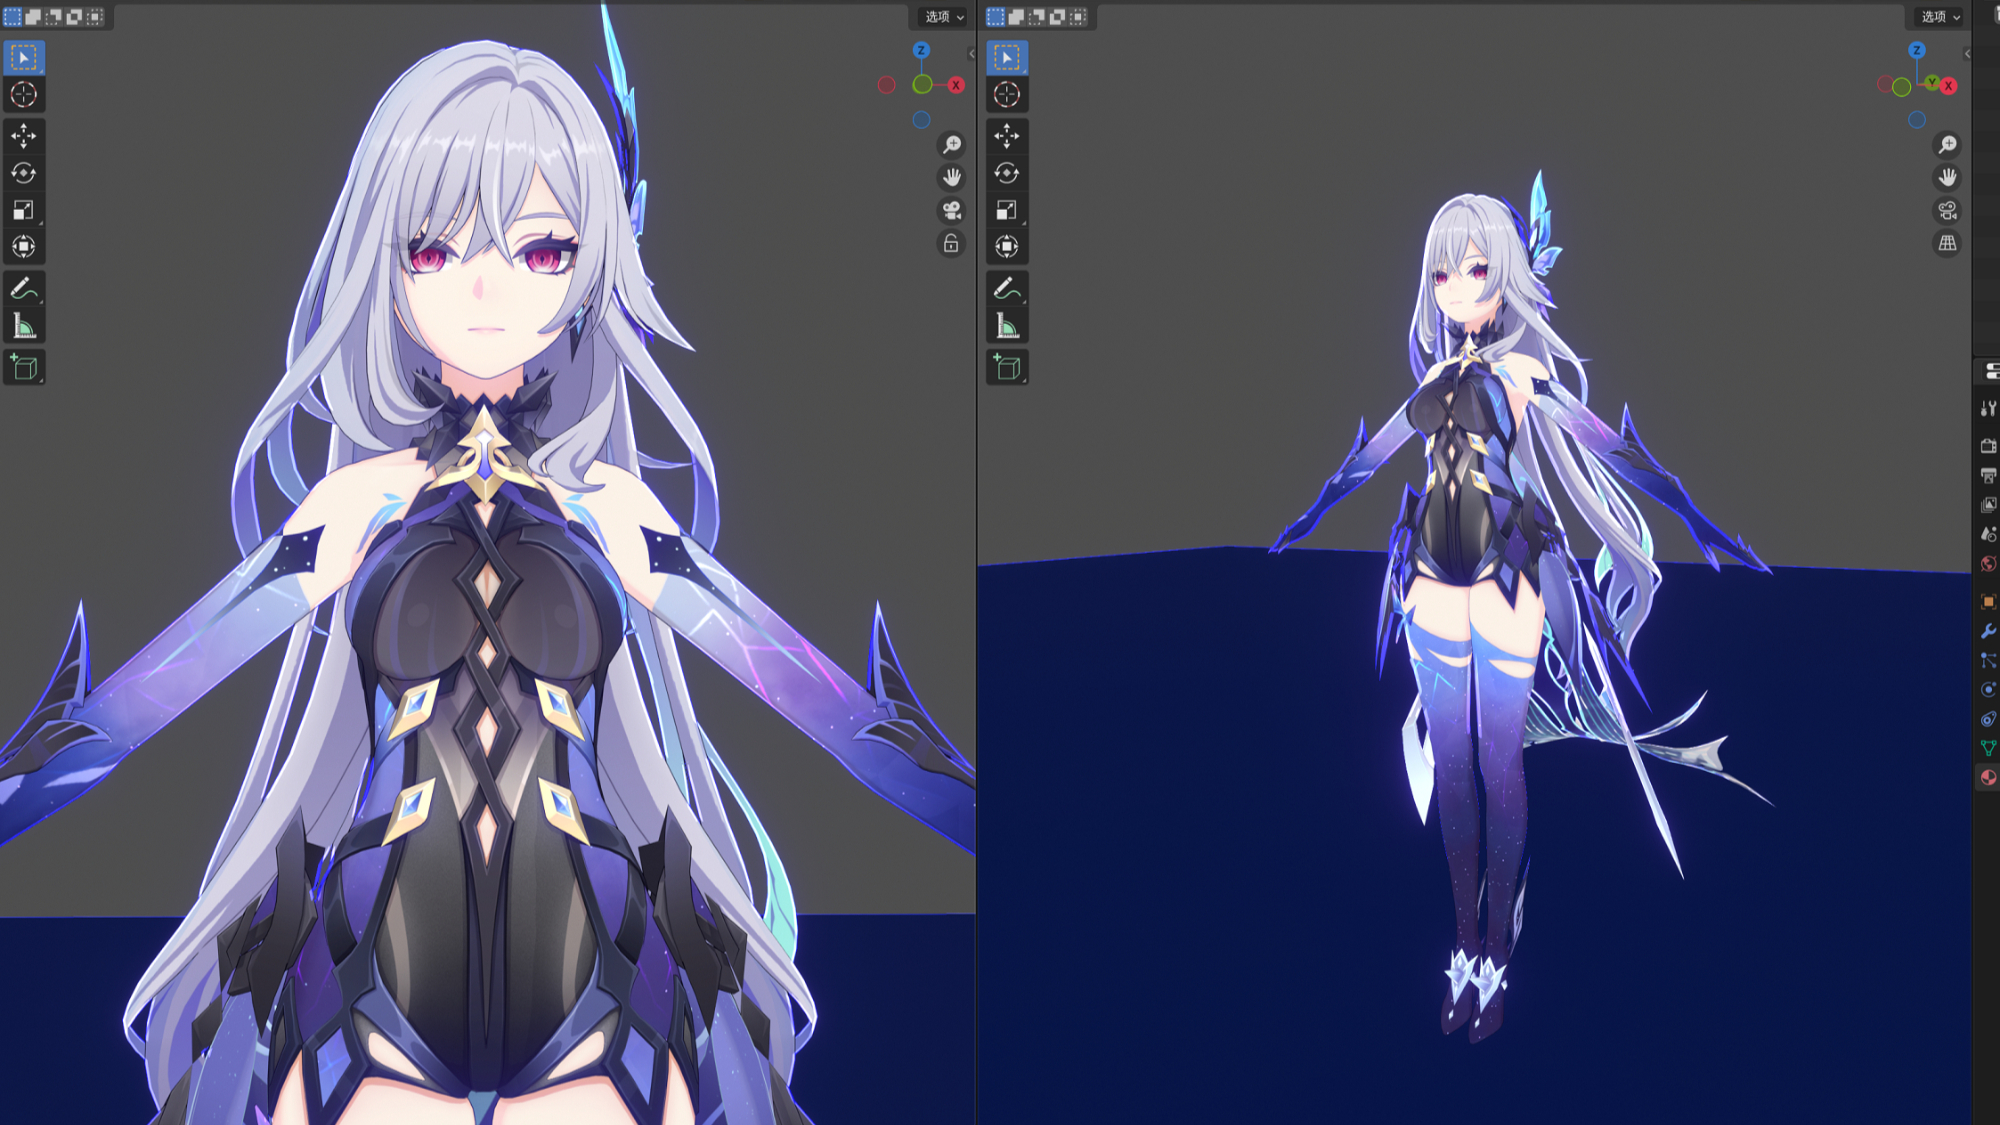Open the Modifier wrench properties tab

click(1988, 631)
